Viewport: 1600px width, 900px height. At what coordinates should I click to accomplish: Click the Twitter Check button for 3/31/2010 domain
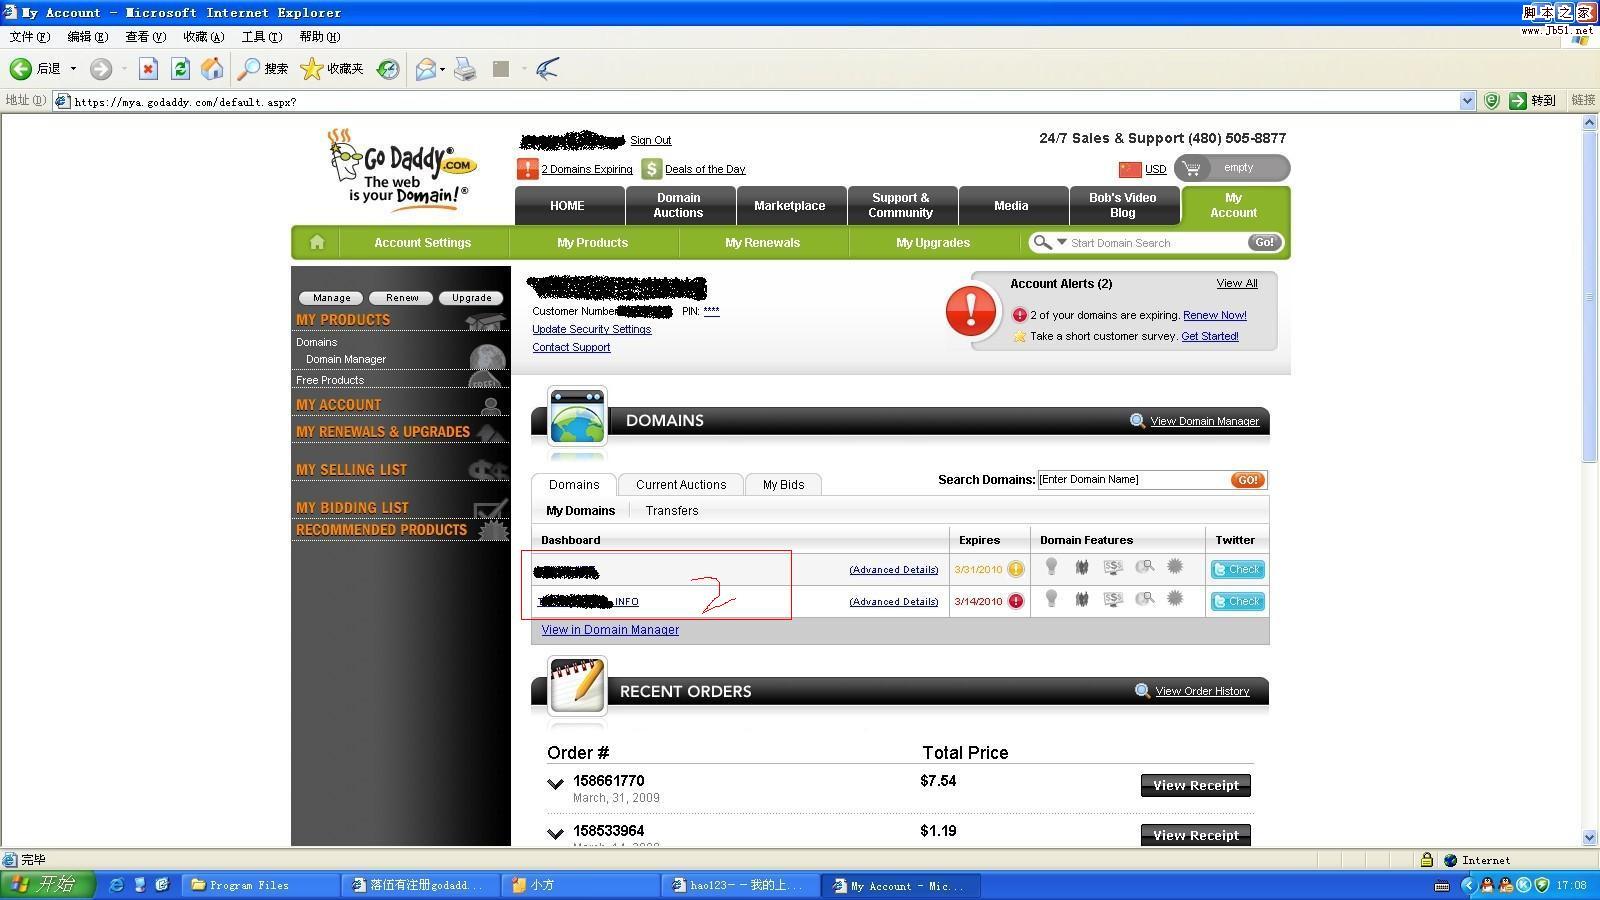tap(1238, 569)
